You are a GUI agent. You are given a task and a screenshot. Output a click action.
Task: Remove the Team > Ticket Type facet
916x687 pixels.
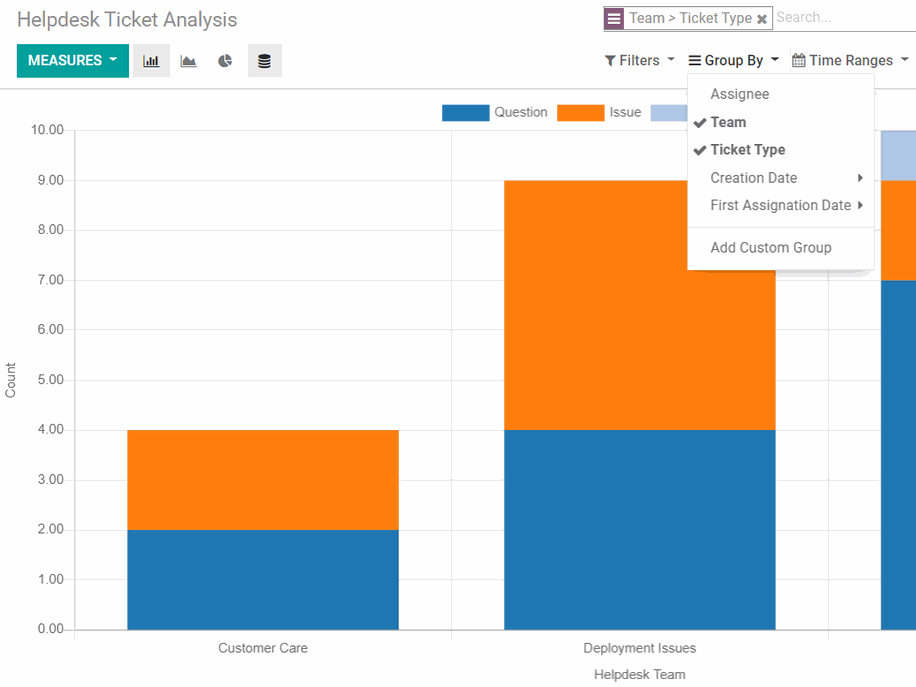click(x=762, y=19)
